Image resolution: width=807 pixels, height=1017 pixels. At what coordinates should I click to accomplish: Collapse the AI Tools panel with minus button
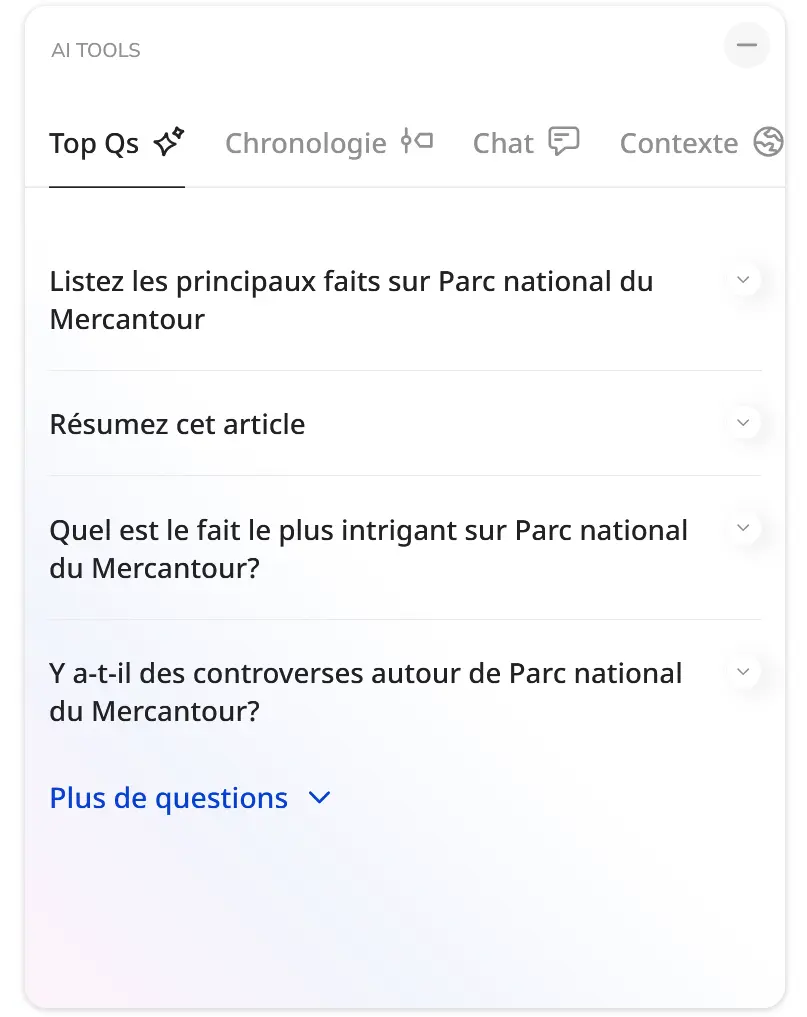pyautogui.click(x=747, y=45)
